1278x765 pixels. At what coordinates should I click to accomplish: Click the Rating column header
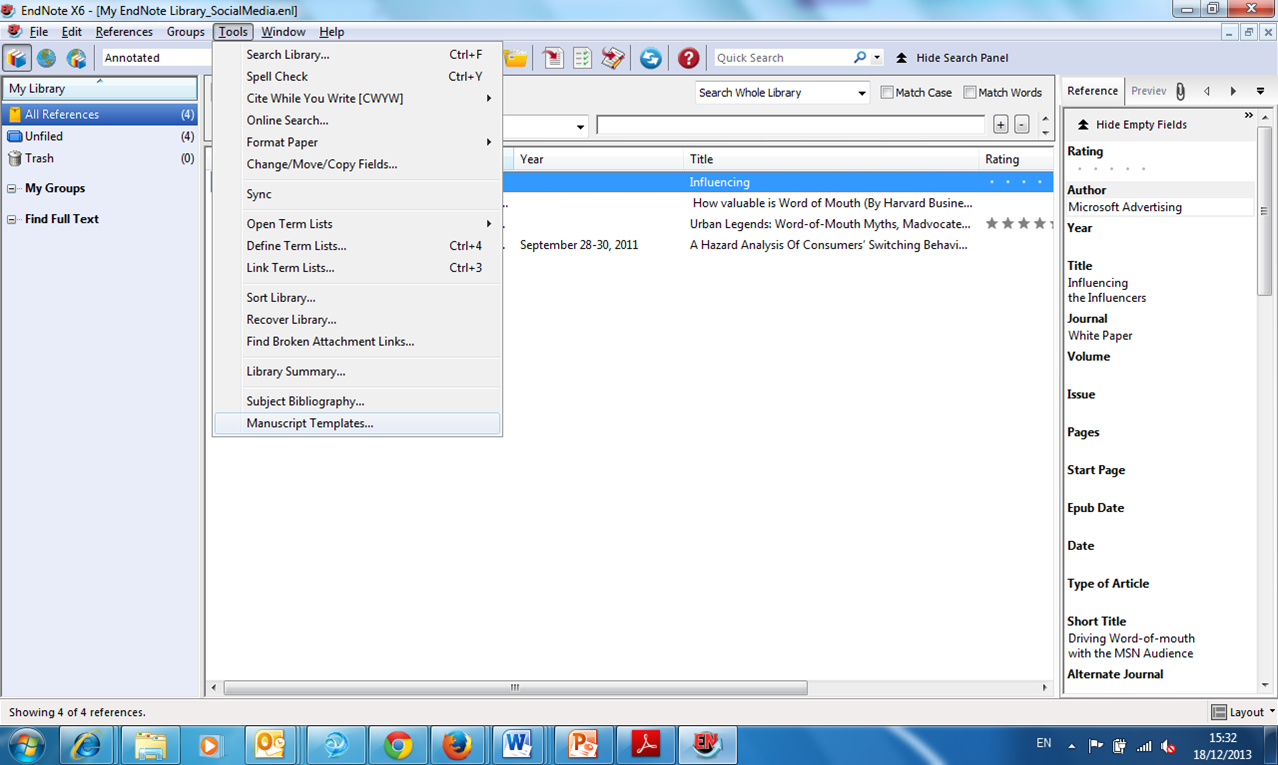click(1017, 159)
